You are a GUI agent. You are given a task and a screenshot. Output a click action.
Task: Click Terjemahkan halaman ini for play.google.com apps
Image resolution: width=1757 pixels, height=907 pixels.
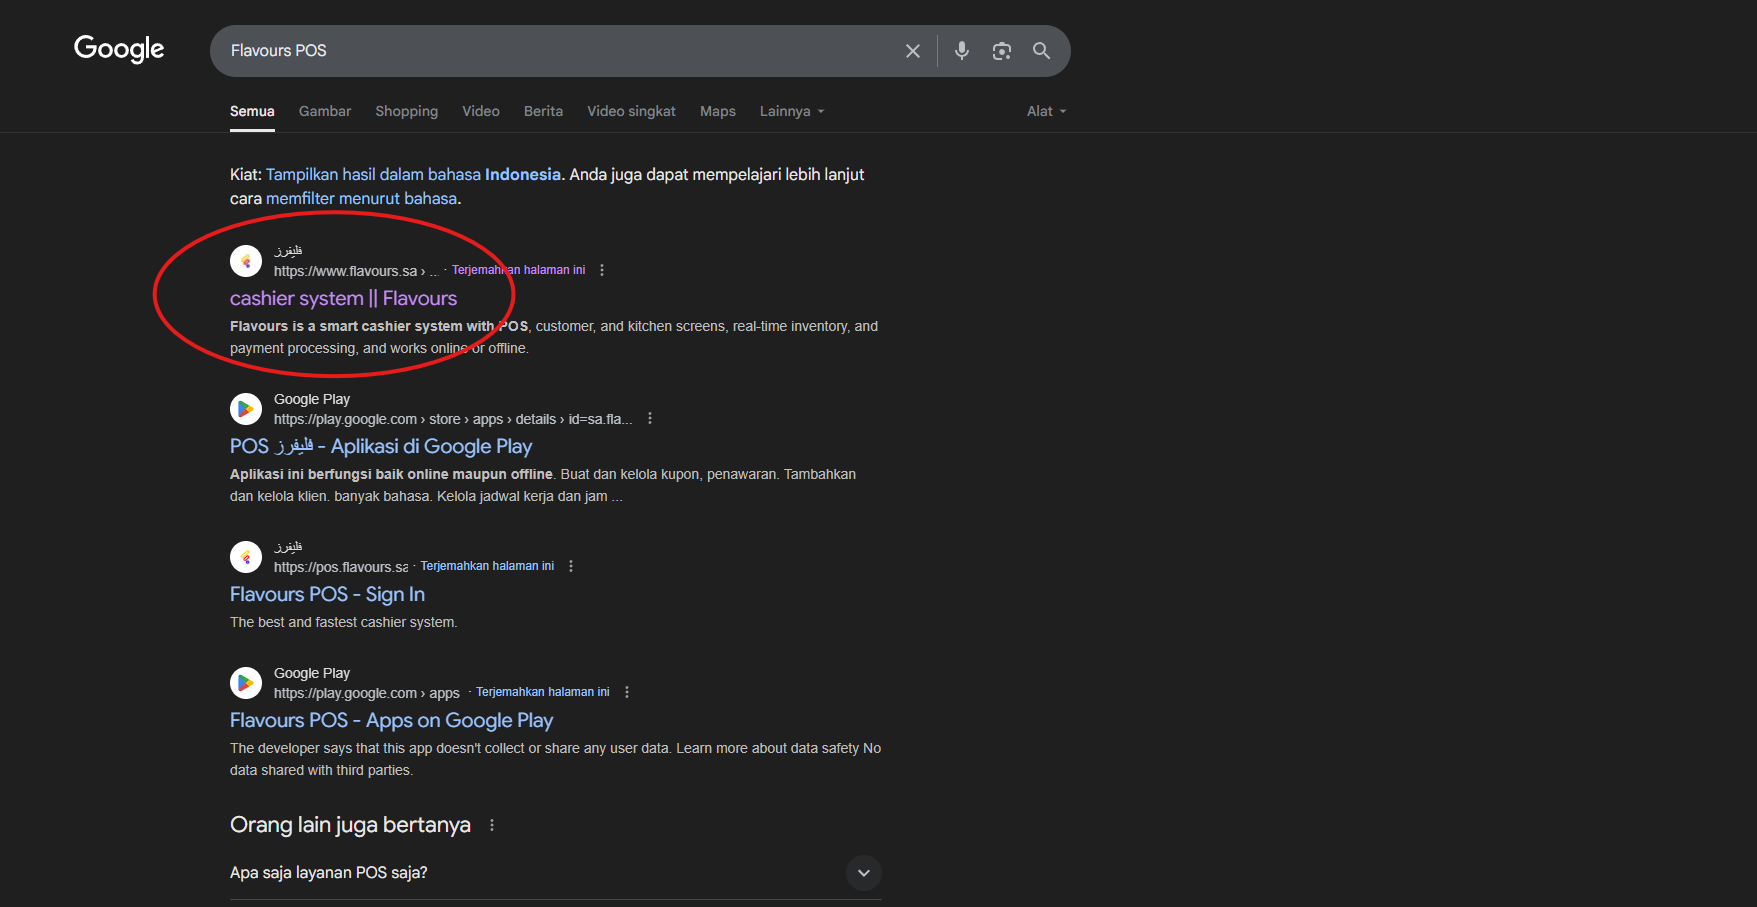(543, 692)
